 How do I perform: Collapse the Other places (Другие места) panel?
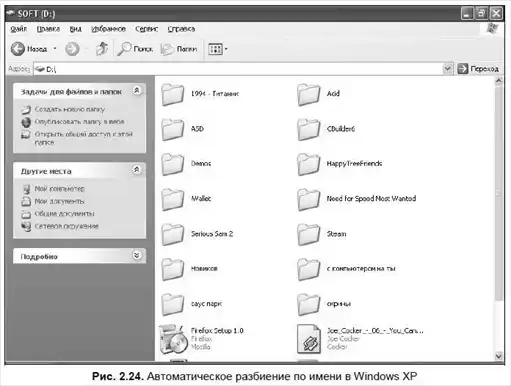137,170
